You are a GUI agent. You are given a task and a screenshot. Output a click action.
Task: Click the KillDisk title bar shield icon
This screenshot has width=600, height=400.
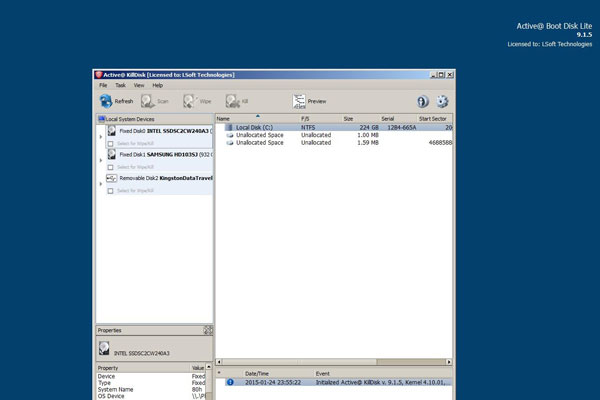99,75
